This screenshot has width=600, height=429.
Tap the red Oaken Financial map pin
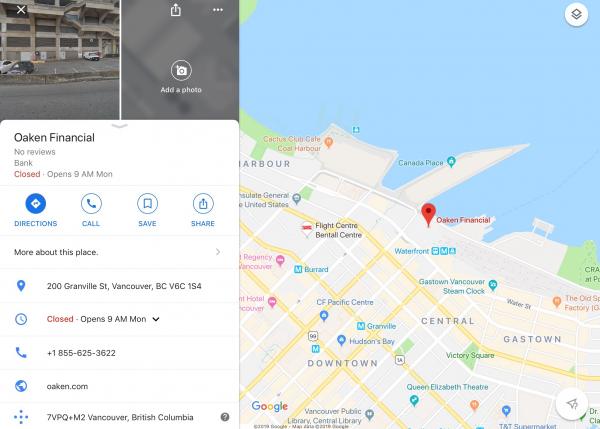(429, 215)
